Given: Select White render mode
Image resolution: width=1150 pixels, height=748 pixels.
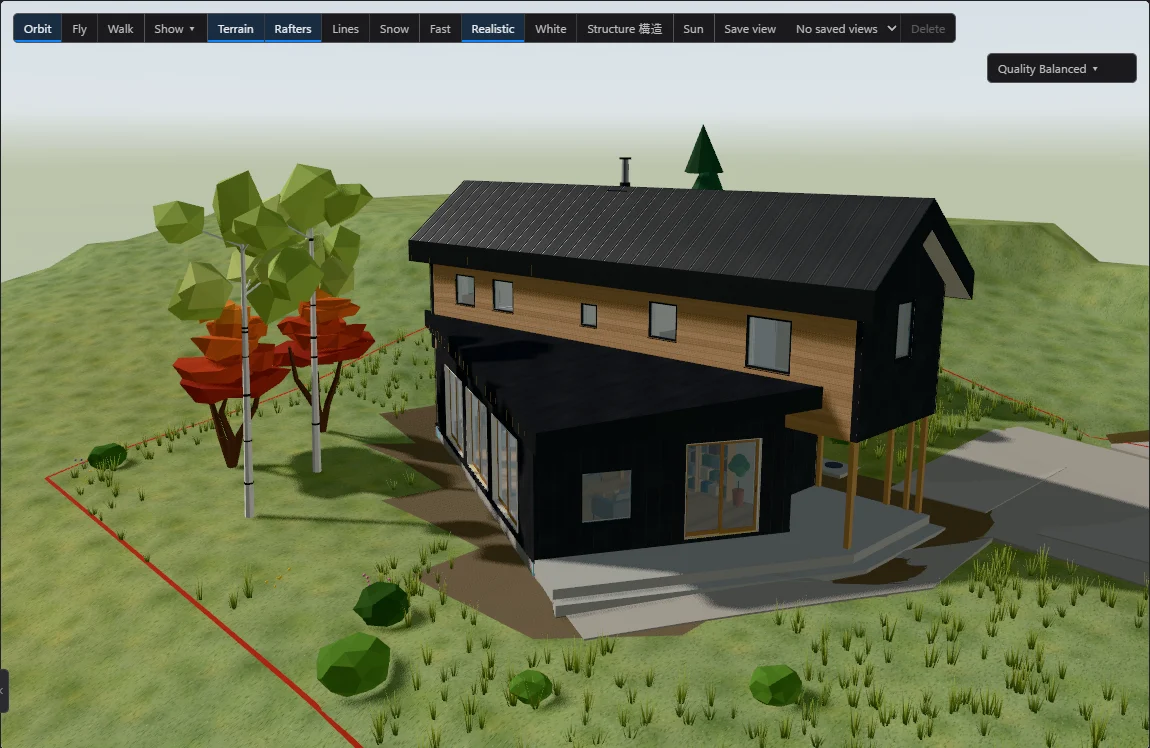Looking at the screenshot, I should [x=551, y=29].
